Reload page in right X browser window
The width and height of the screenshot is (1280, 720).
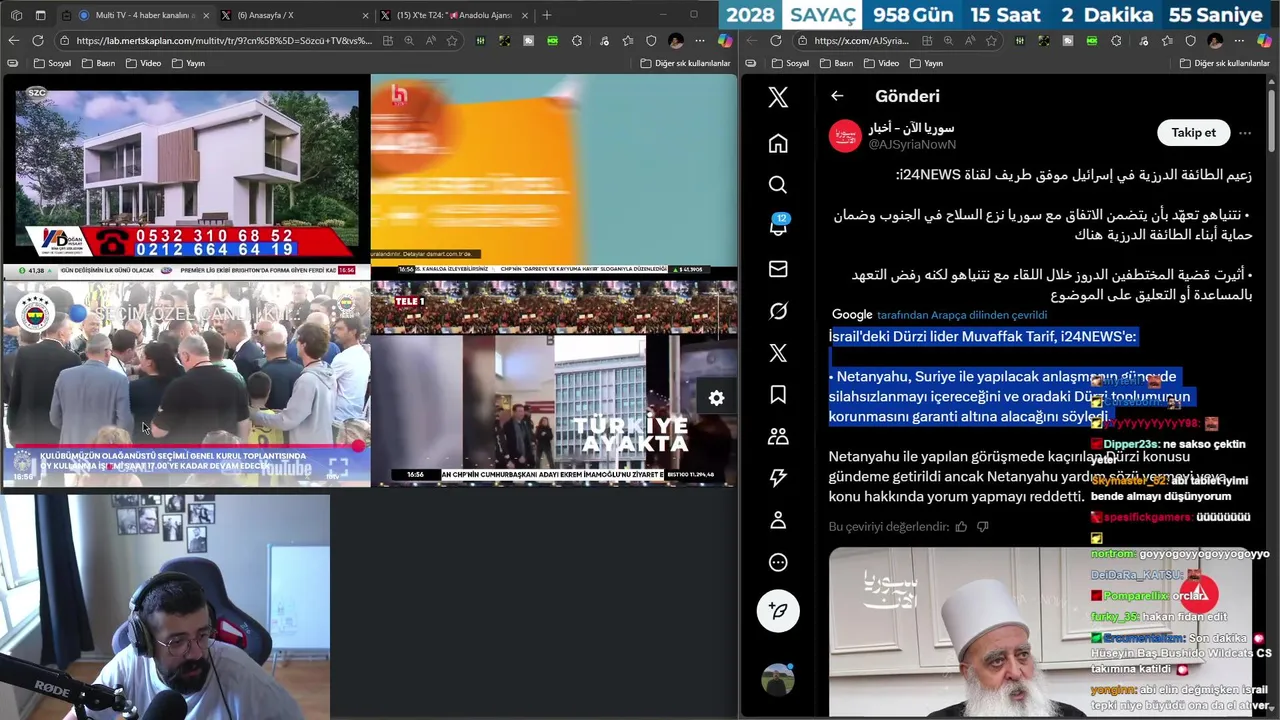[776, 41]
